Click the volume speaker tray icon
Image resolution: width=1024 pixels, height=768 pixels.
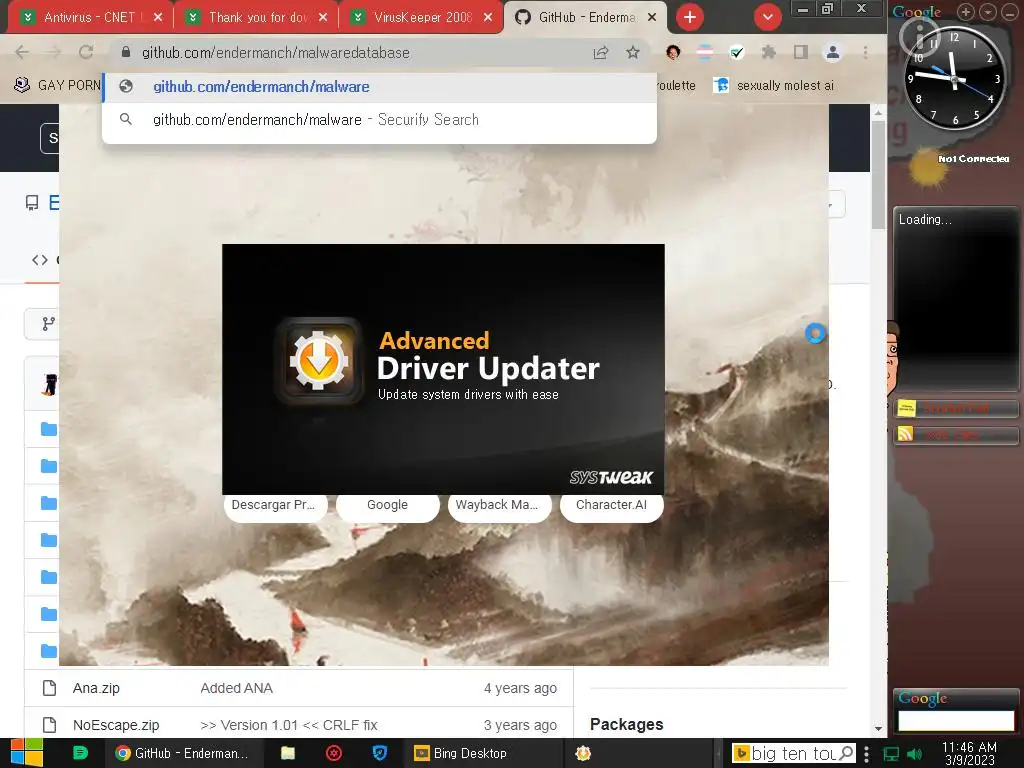coord(914,754)
